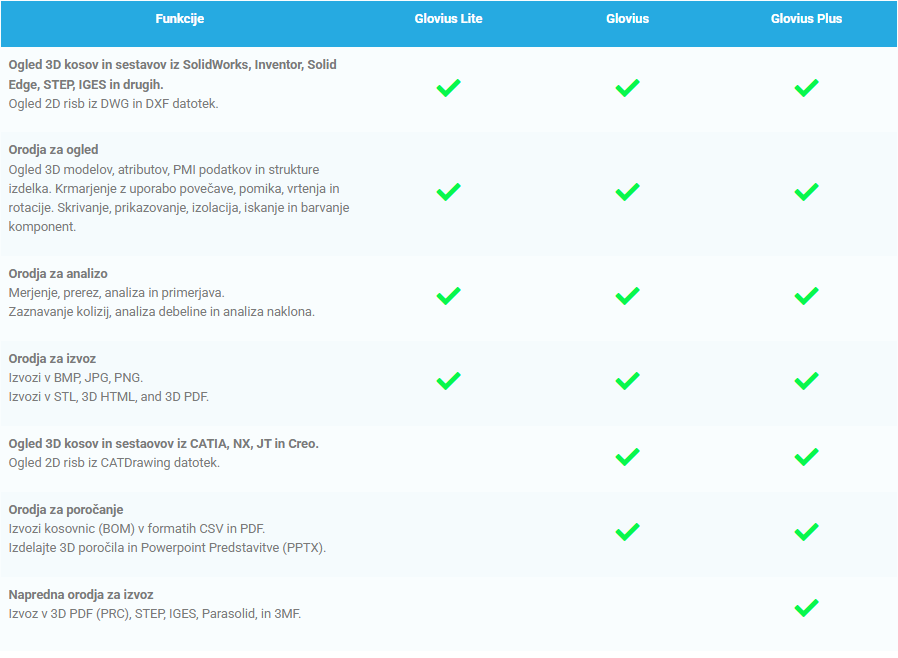Click the Glovius Plus checkmark for Orodja za poročanje
Image resolution: width=898 pixels, height=658 pixels.
(806, 532)
